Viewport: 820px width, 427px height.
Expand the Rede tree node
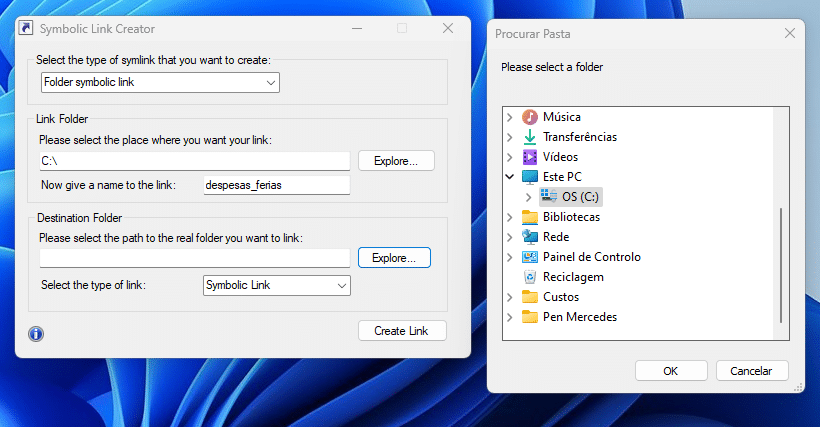pyautogui.click(x=510, y=237)
